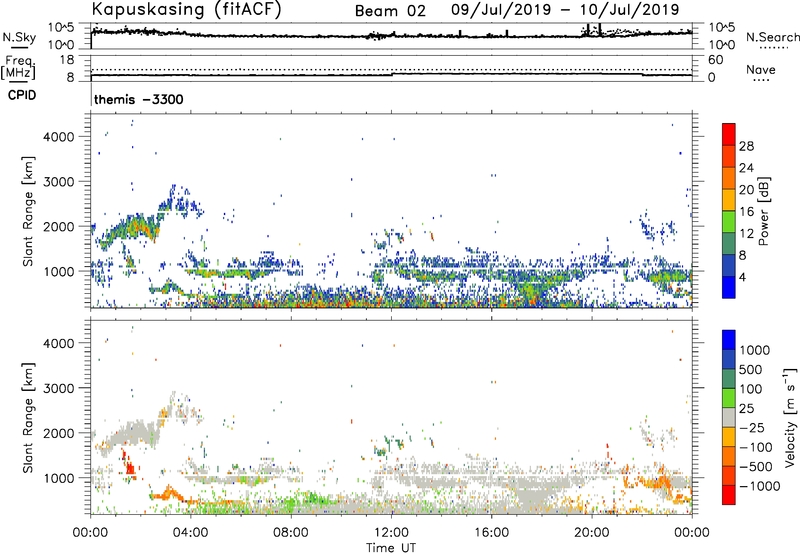Click the 'Time UT' axis label
This screenshot has width=800, height=554.
click(x=391, y=548)
